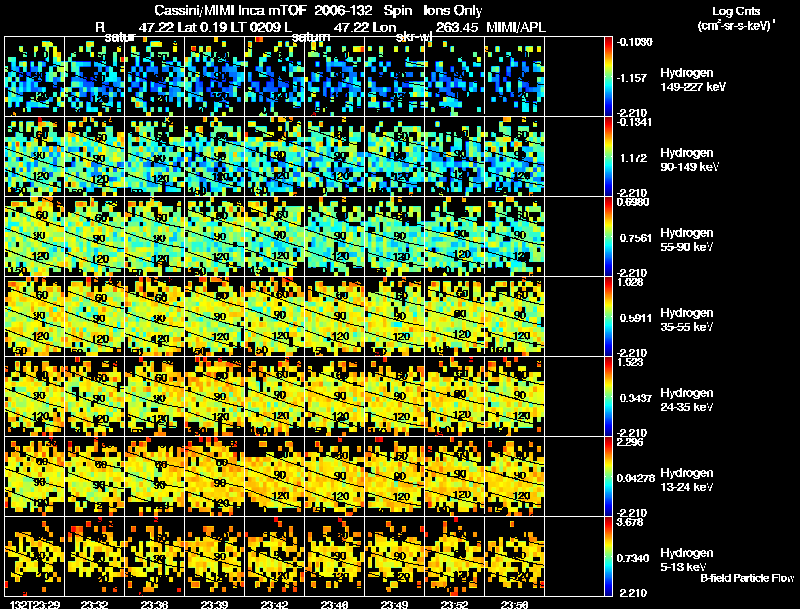This screenshot has width=800, height=609.
Task: Select the 'Hydrogen 35-55 keV' row label
Action: point(687,320)
